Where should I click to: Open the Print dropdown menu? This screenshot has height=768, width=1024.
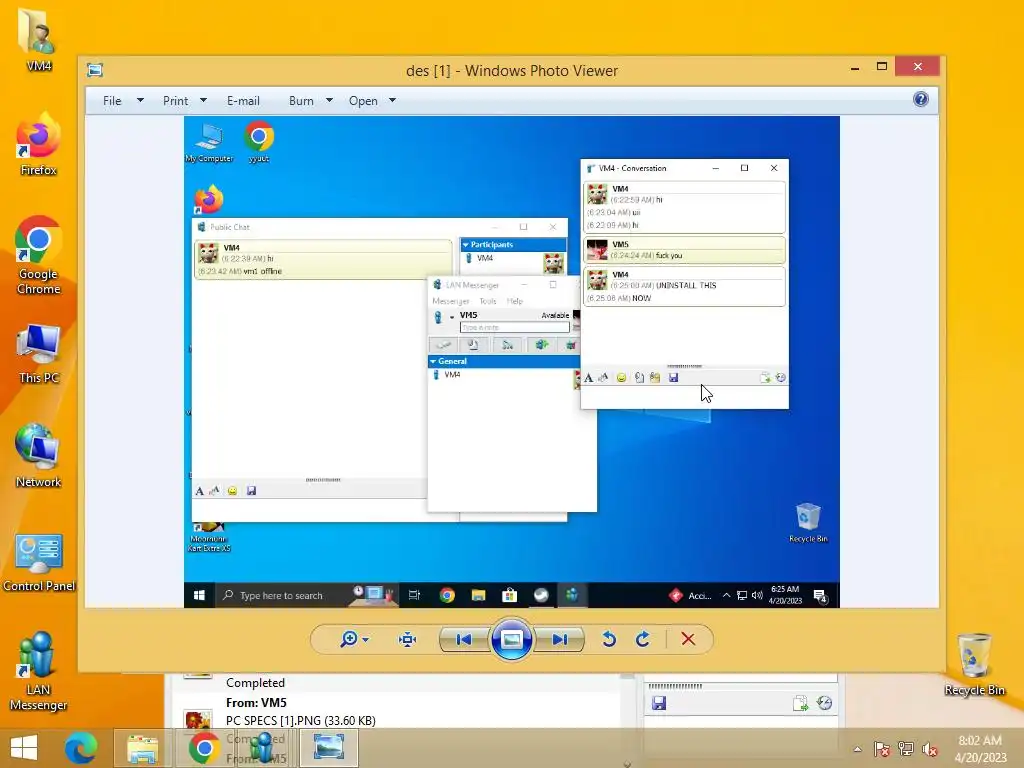click(x=185, y=101)
